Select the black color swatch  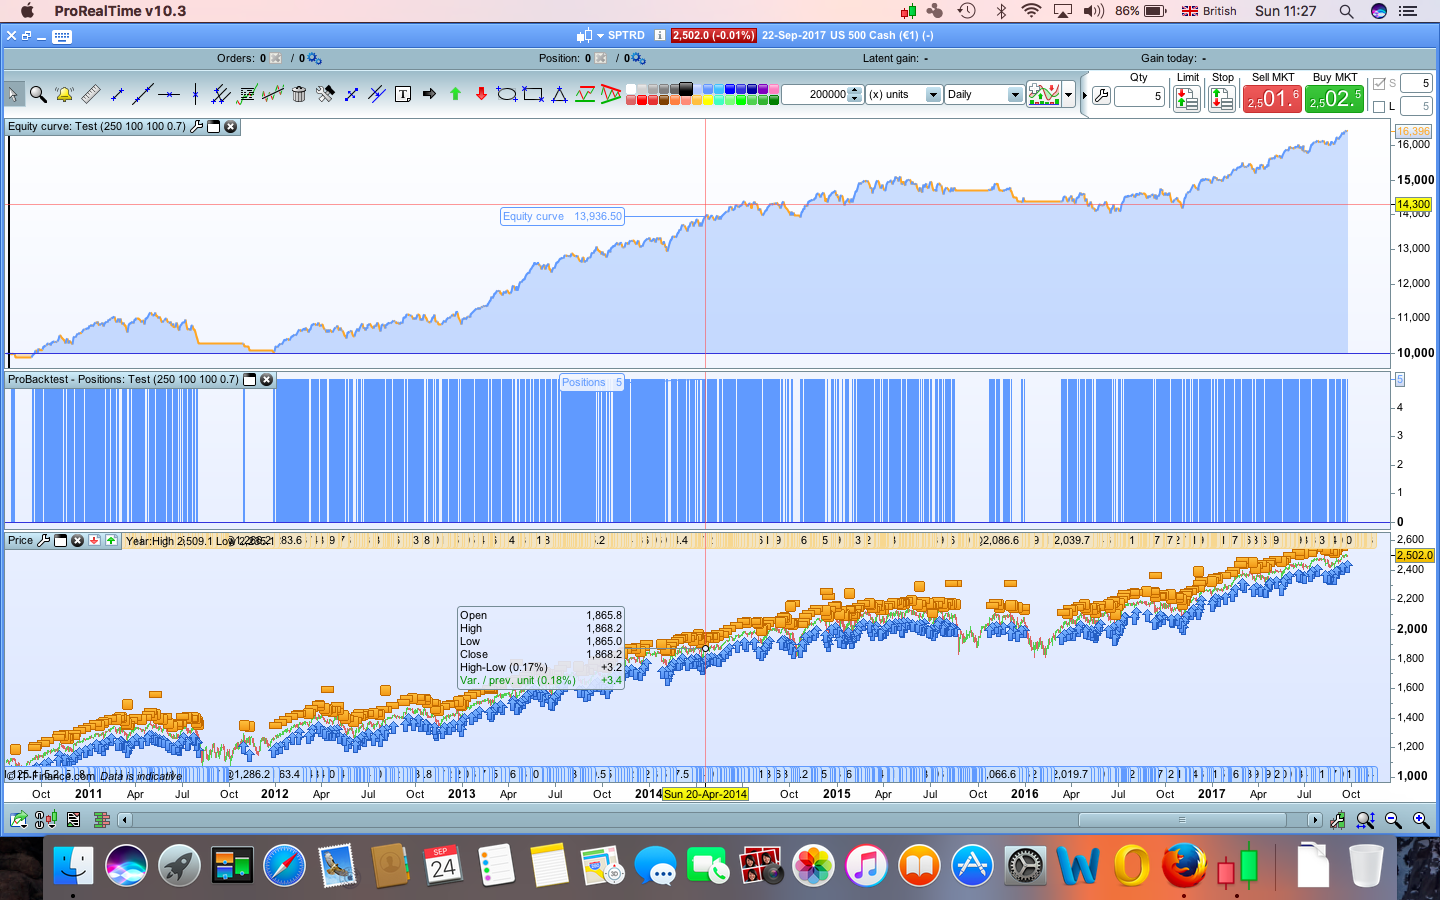tap(686, 89)
